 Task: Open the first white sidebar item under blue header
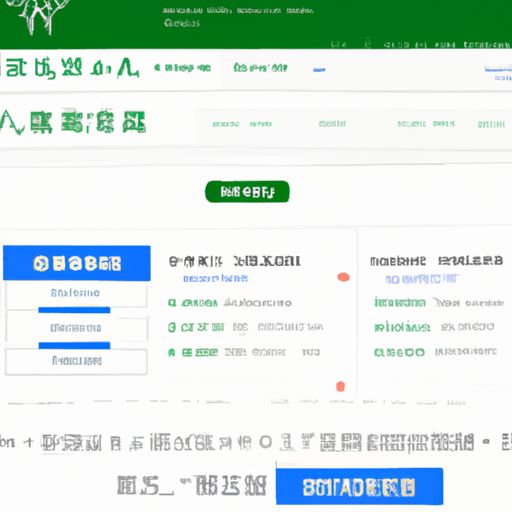pos(76,293)
